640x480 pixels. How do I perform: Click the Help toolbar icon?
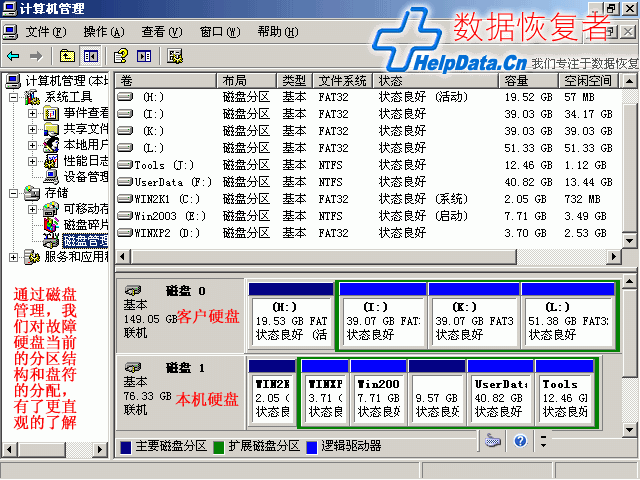coord(121,56)
